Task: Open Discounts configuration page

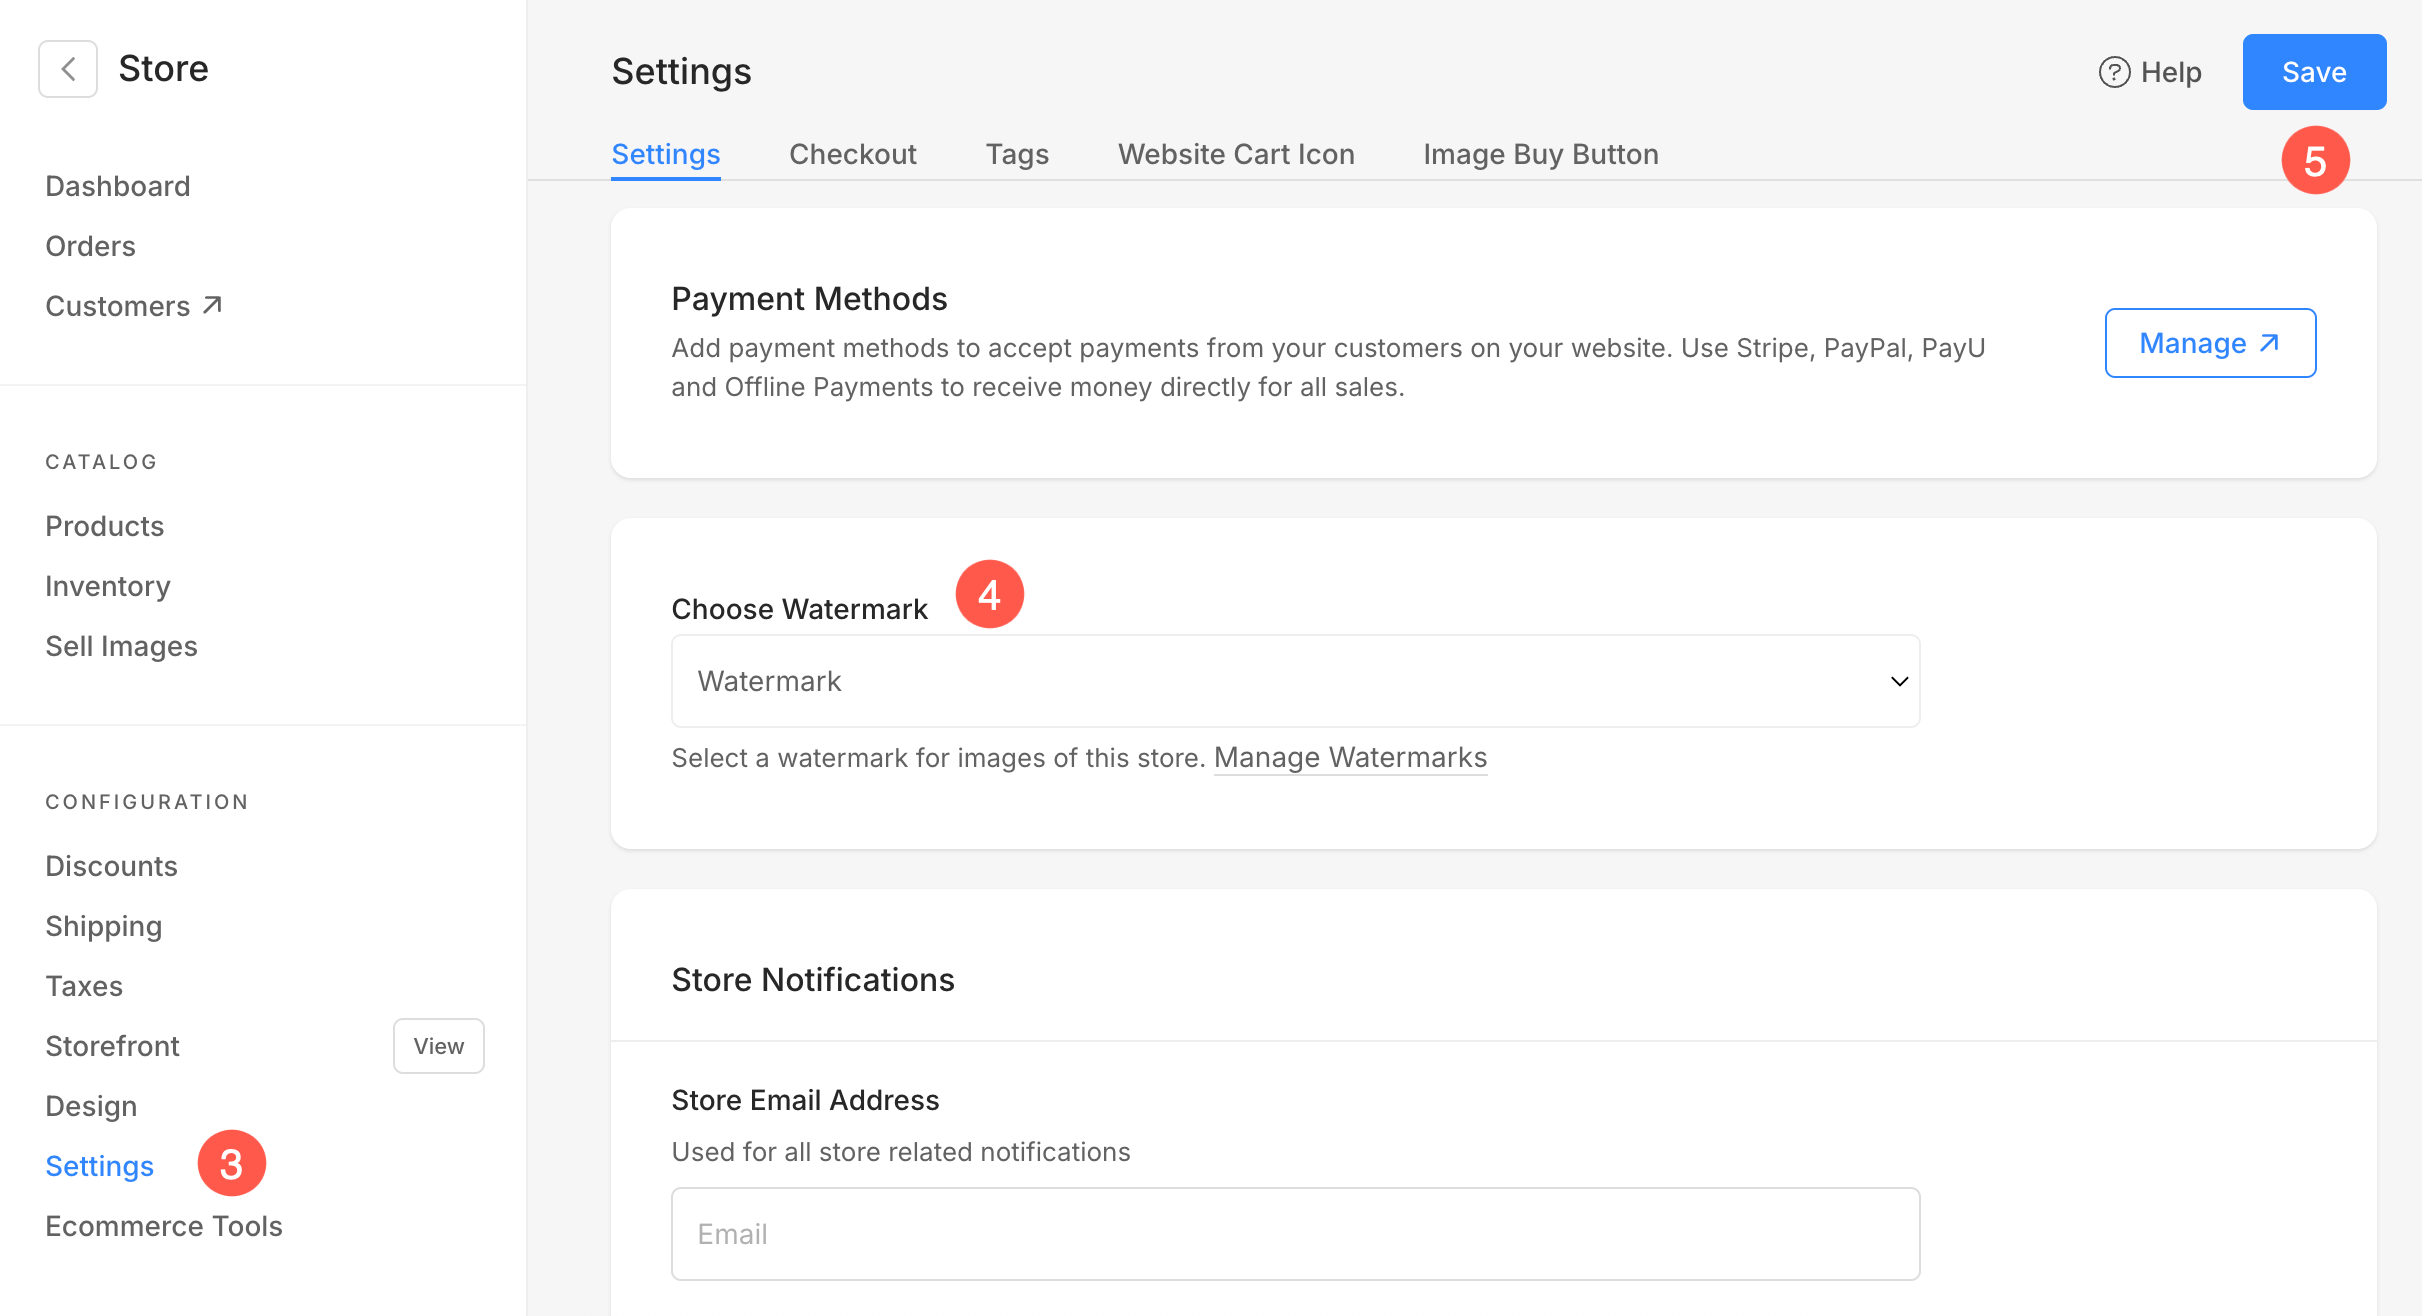Action: coord(111,866)
